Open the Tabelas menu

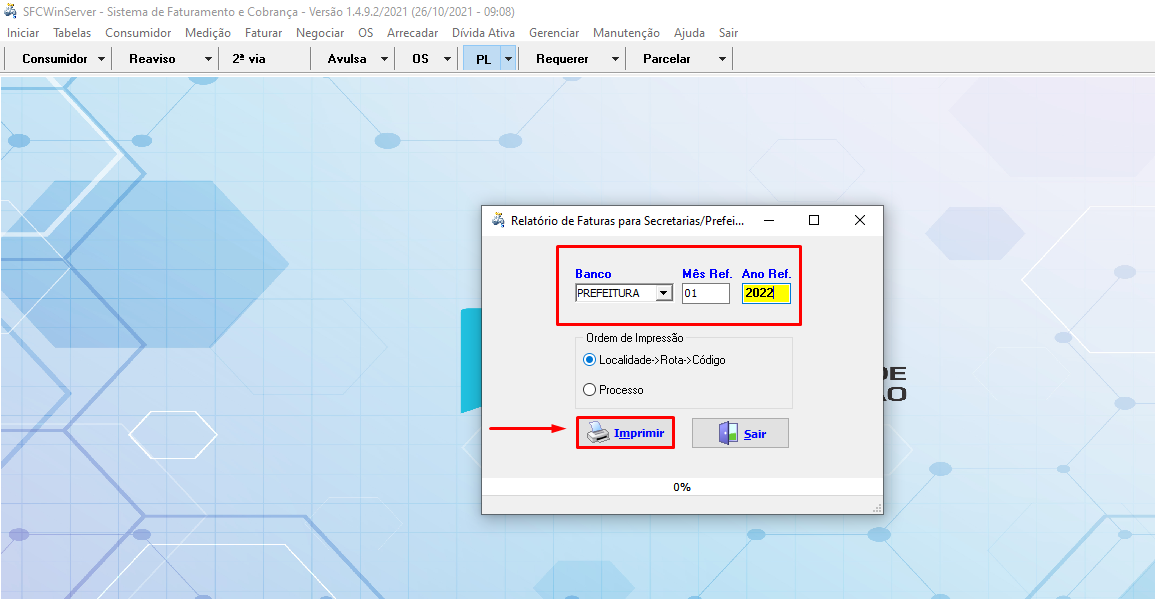coord(72,33)
